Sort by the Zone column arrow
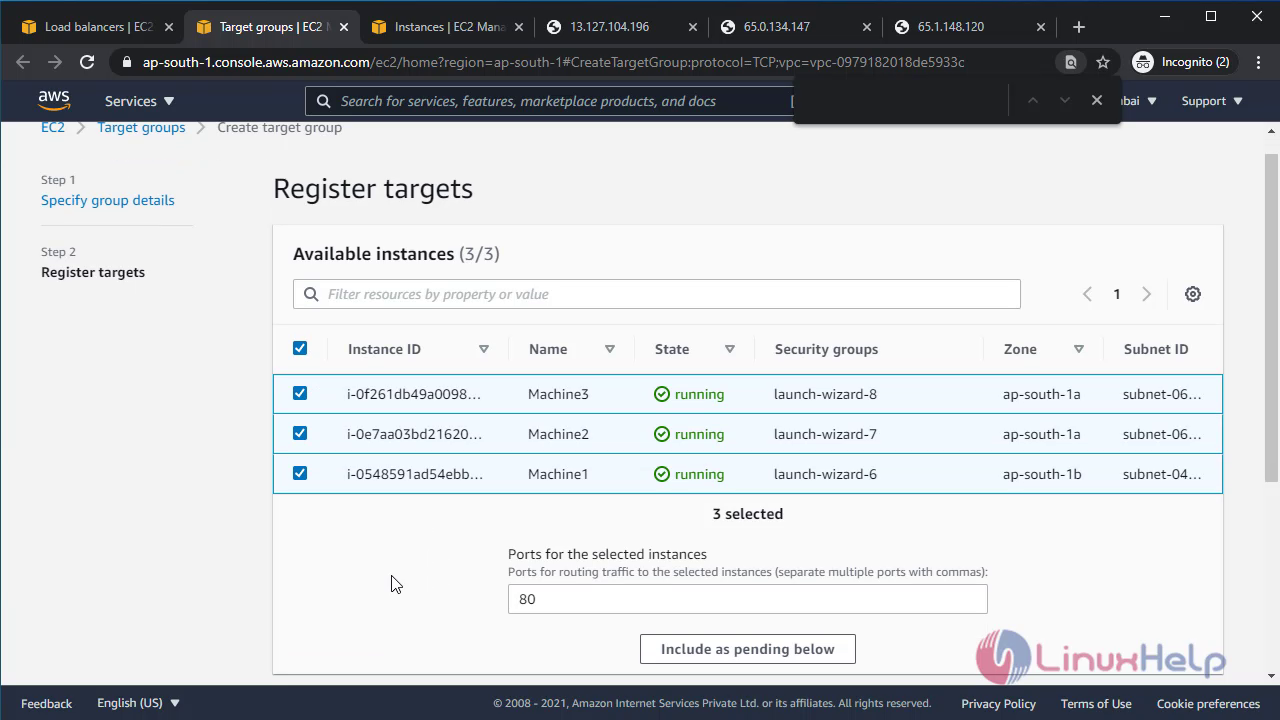 pos(1079,349)
